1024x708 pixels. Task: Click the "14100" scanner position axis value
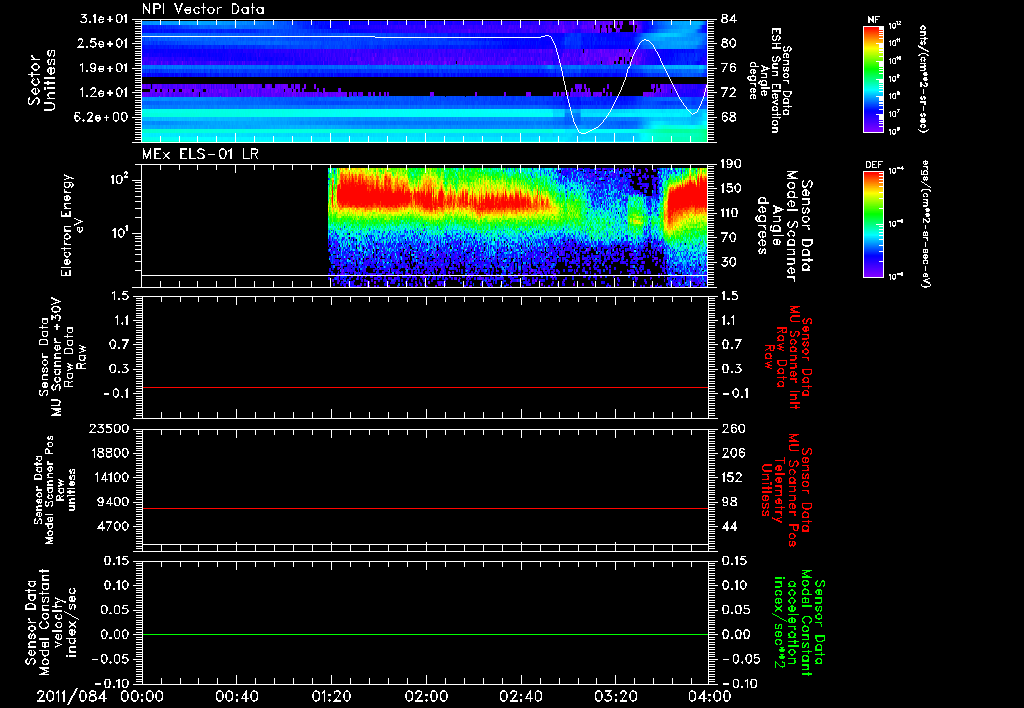109,477
